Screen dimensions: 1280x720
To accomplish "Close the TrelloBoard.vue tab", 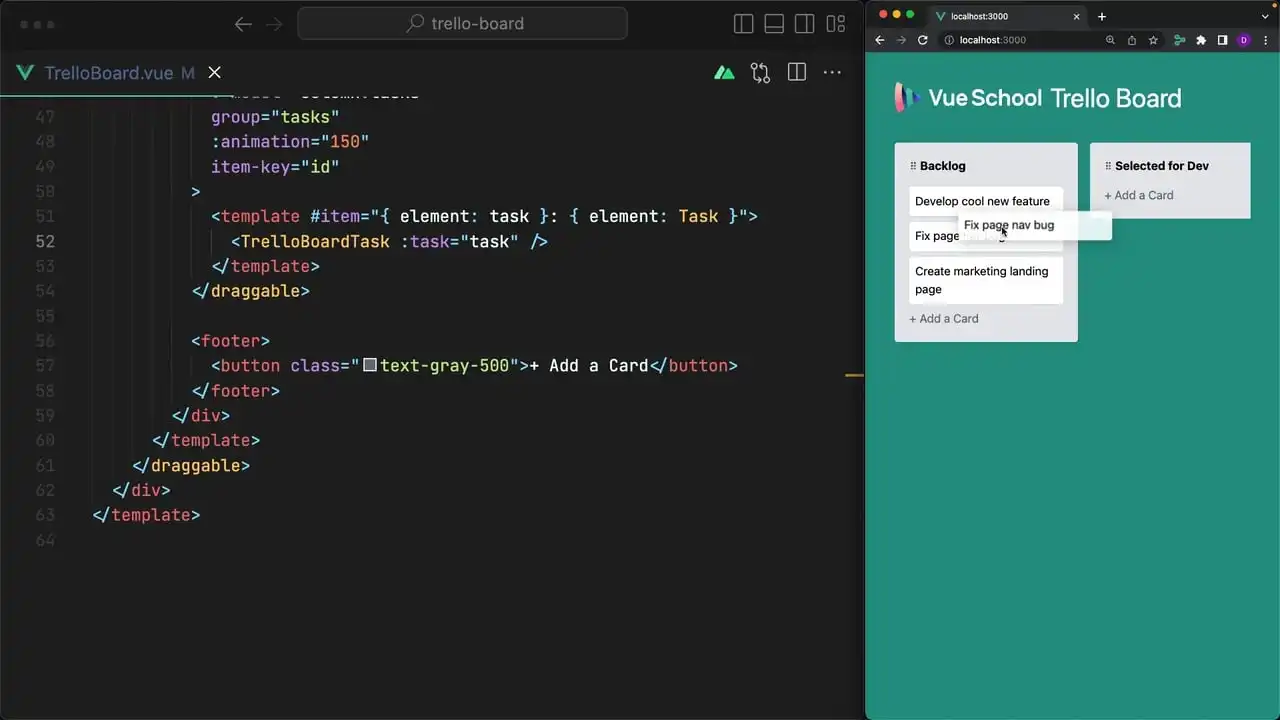I will pyautogui.click(x=214, y=72).
